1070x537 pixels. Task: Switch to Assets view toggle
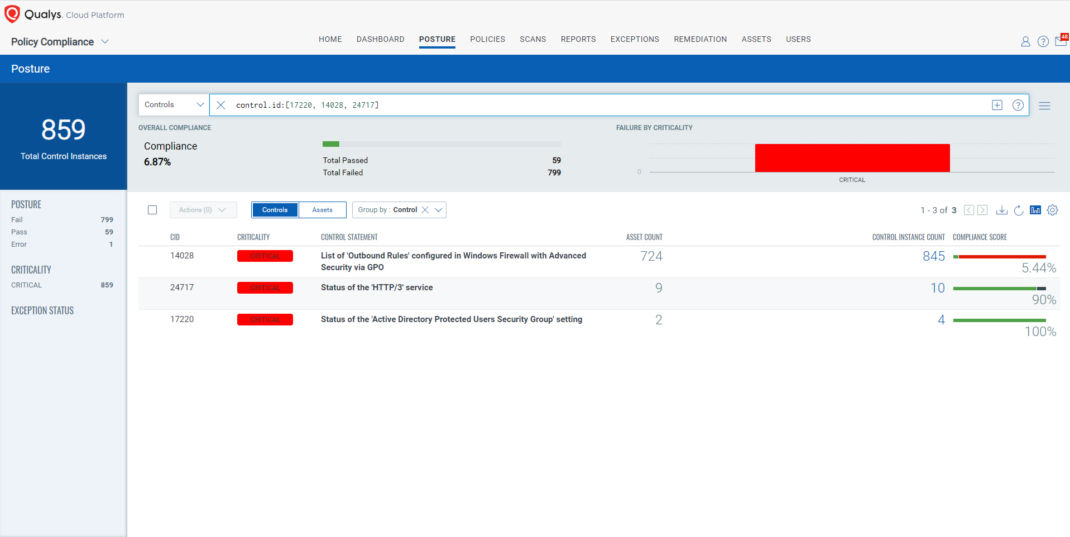pos(322,210)
